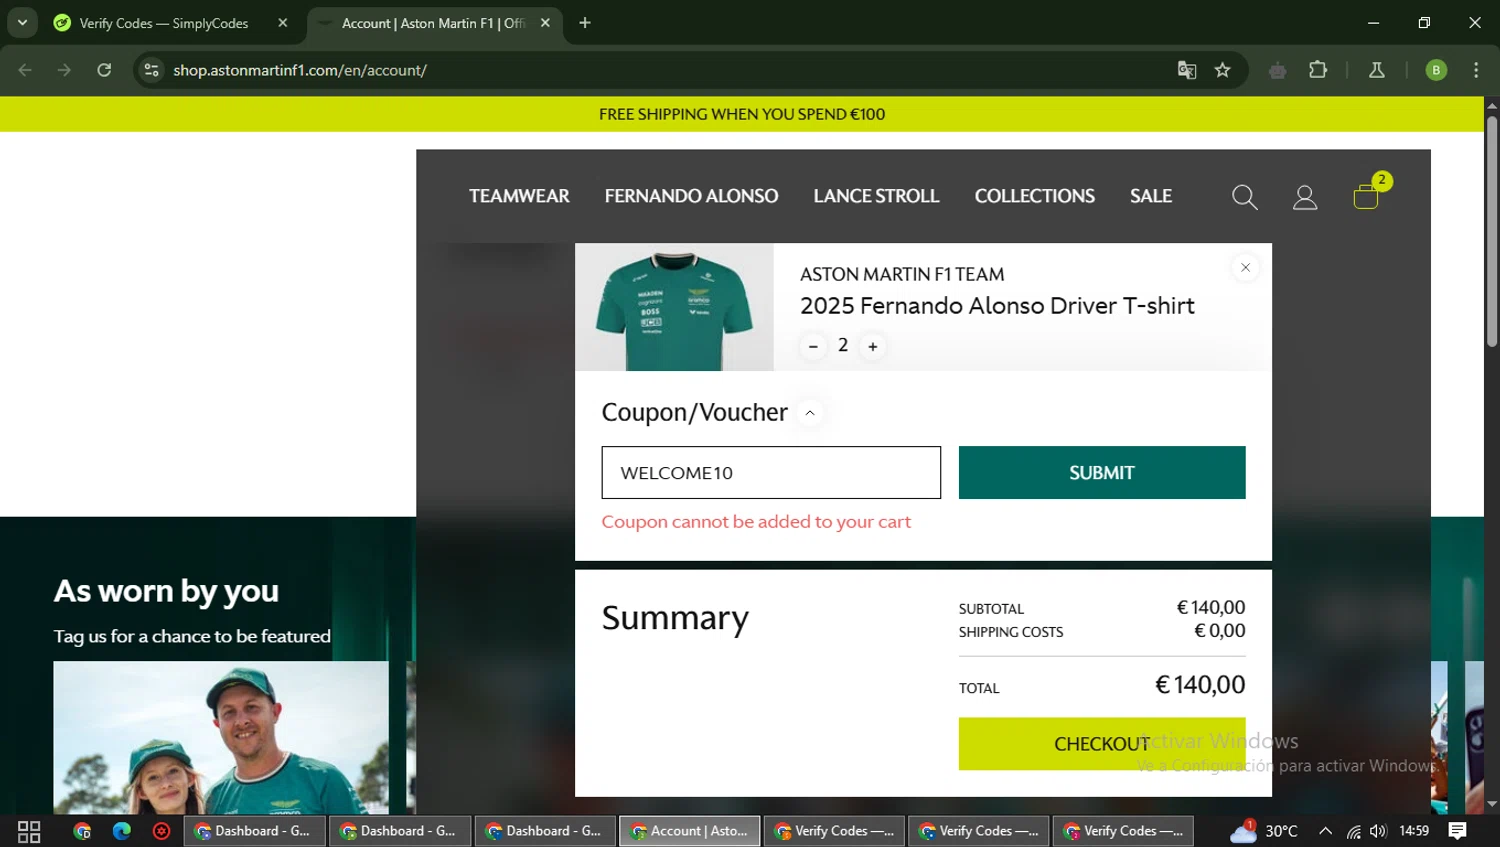Open the volume speaker tray icon
Image resolution: width=1500 pixels, height=847 pixels.
point(1379,831)
